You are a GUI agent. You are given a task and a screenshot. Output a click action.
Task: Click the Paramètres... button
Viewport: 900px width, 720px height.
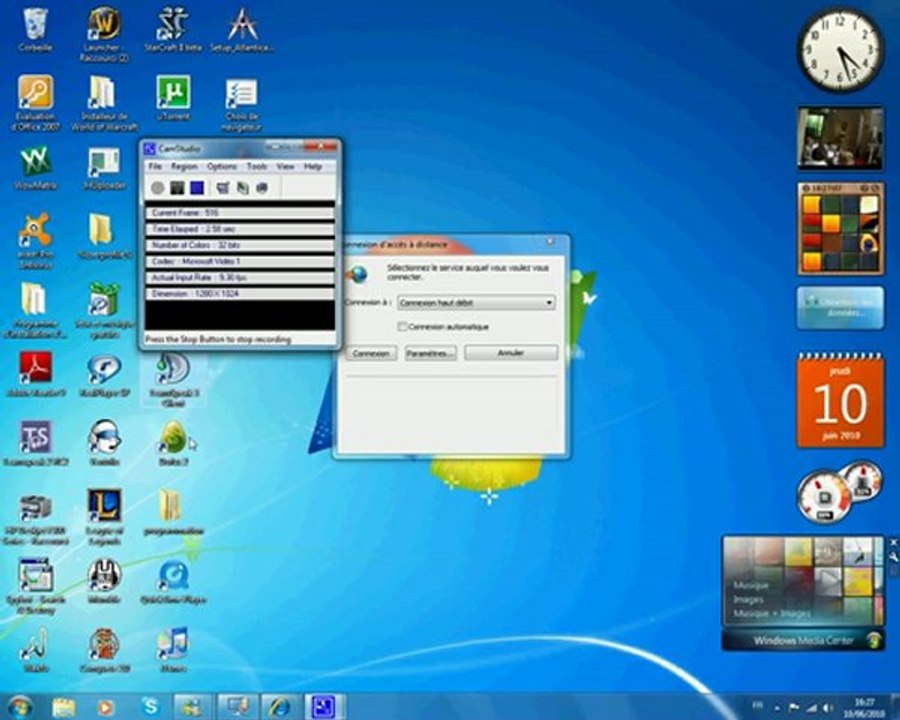(430, 353)
